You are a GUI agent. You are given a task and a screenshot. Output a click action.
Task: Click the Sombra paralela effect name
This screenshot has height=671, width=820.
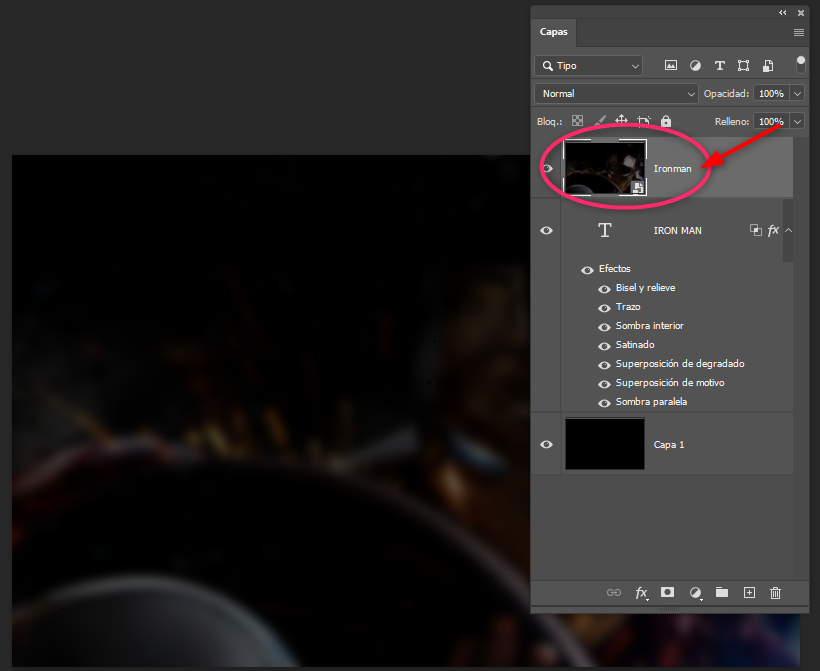click(x=651, y=402)
